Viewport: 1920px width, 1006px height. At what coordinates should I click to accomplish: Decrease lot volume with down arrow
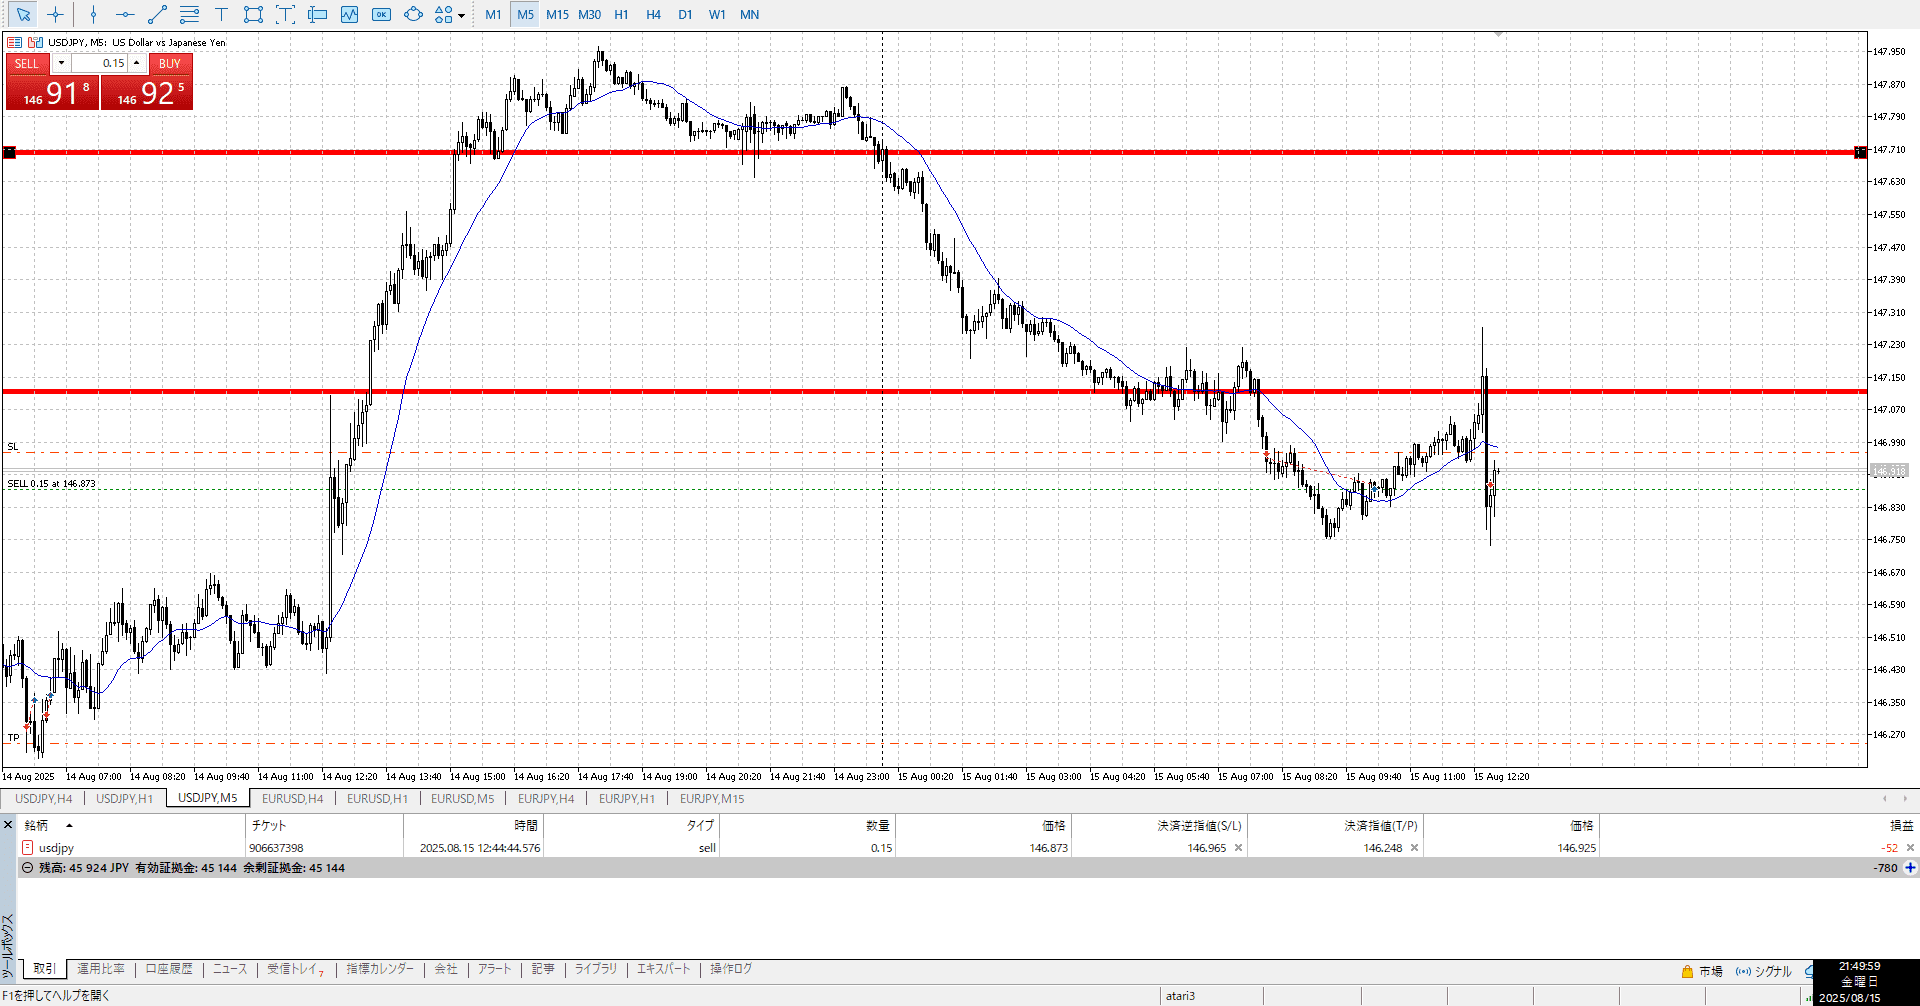(61, 63)
